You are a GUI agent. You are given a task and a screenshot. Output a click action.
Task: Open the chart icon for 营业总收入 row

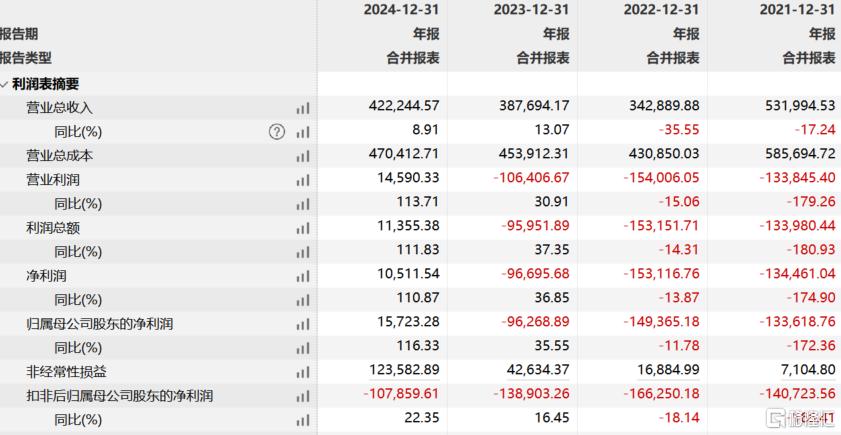[x=302, y=108]
